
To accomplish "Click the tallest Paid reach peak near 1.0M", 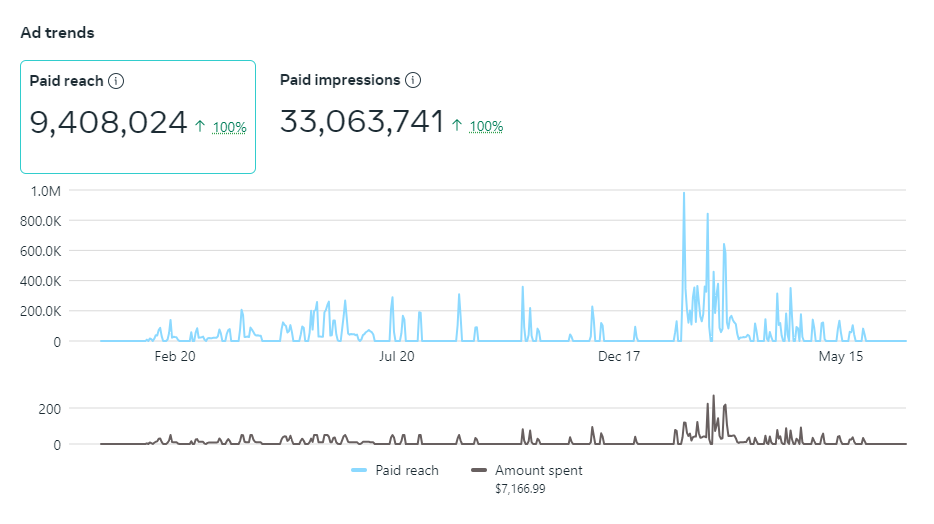I will click(x=684, y=194).
